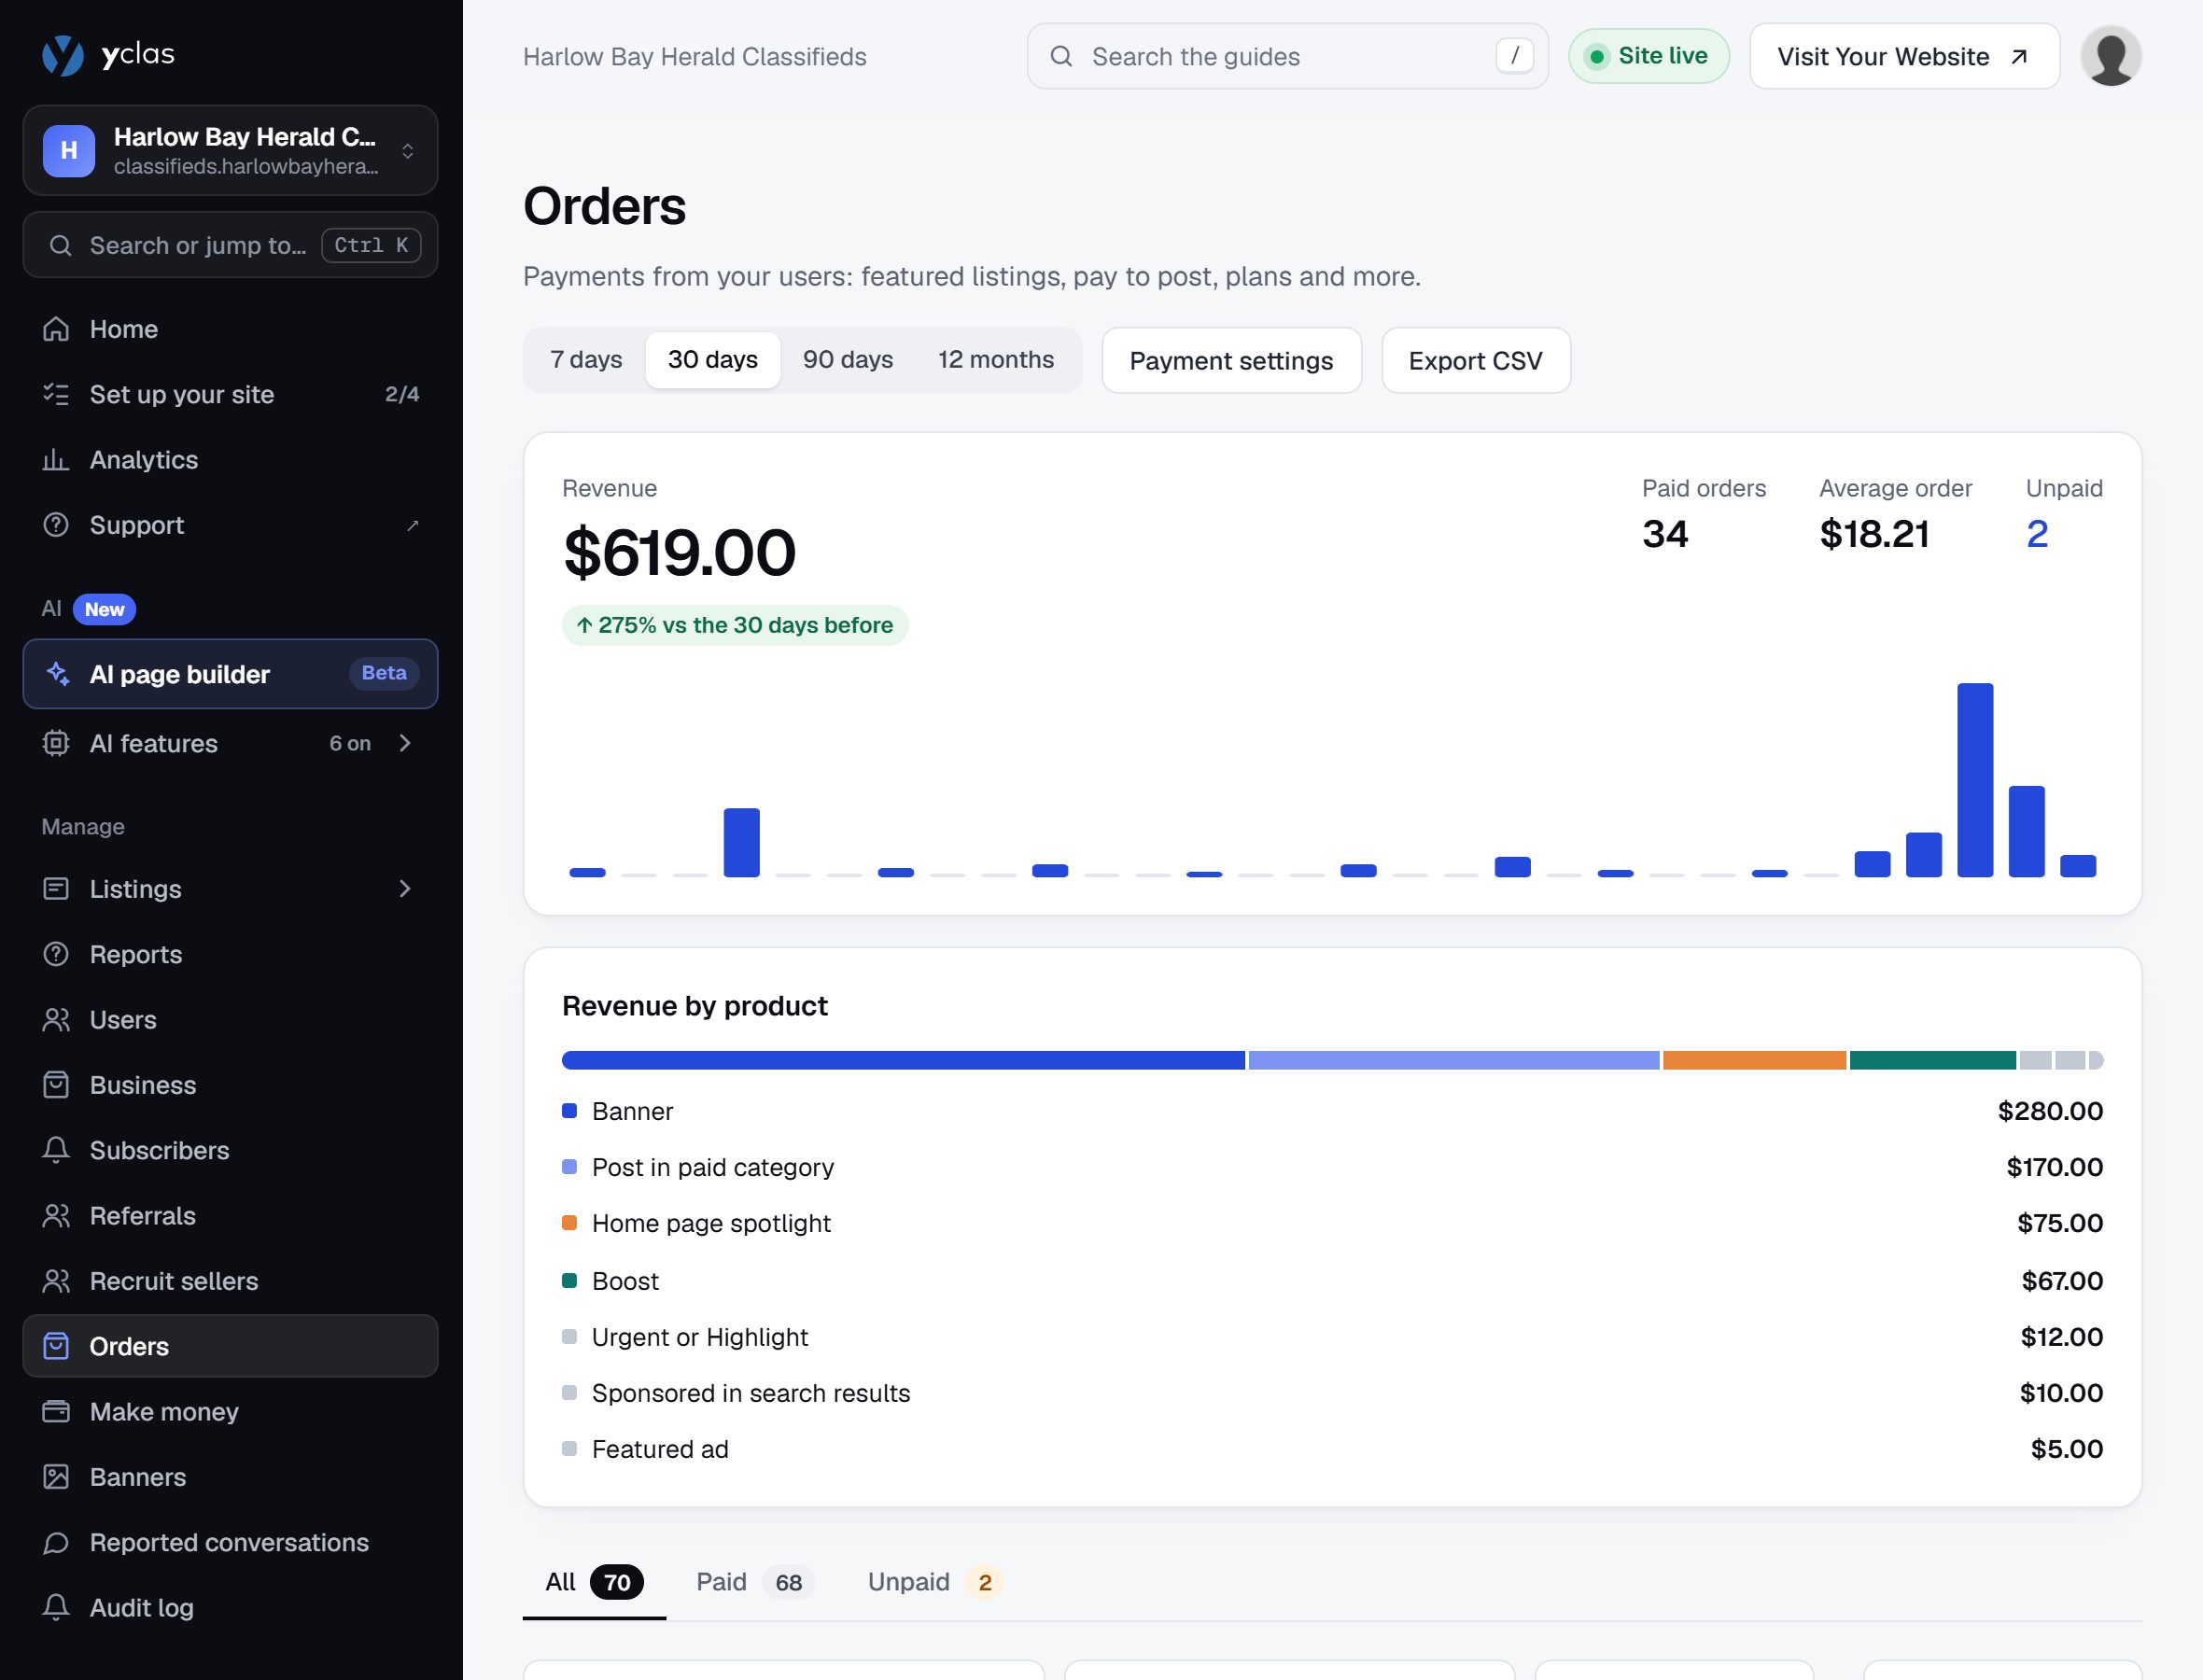Click the H site avatar badge
Image resolution: width=2203 pixels, height=1680 pixels.
[69, 150]
